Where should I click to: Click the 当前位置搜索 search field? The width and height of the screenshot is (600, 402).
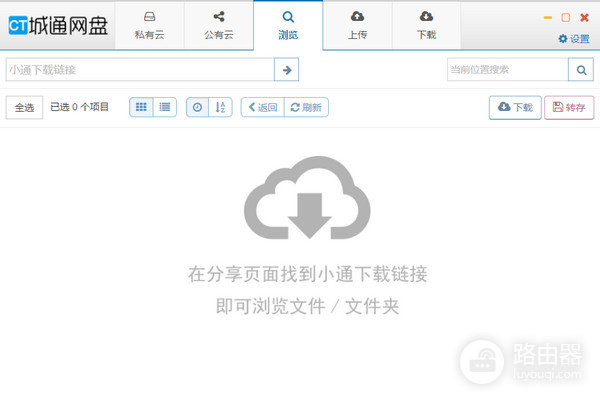508,70
